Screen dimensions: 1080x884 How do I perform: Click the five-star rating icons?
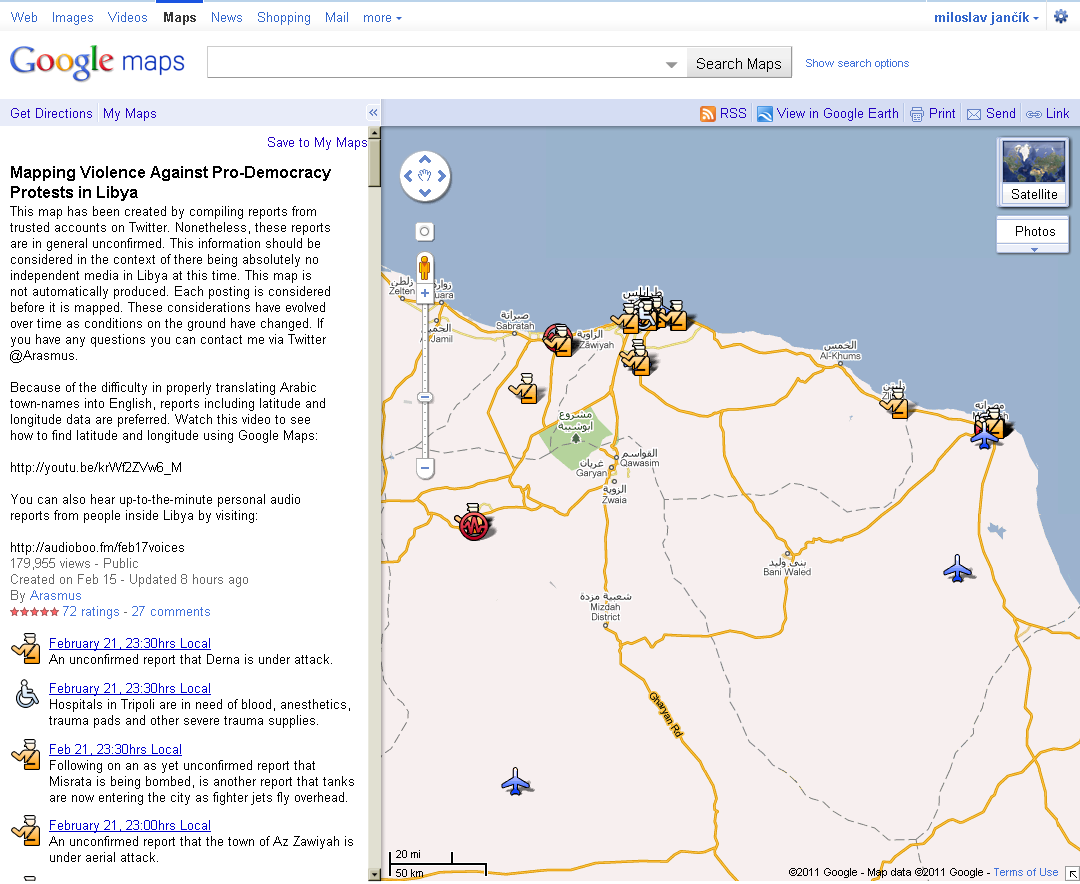(34, 612)
